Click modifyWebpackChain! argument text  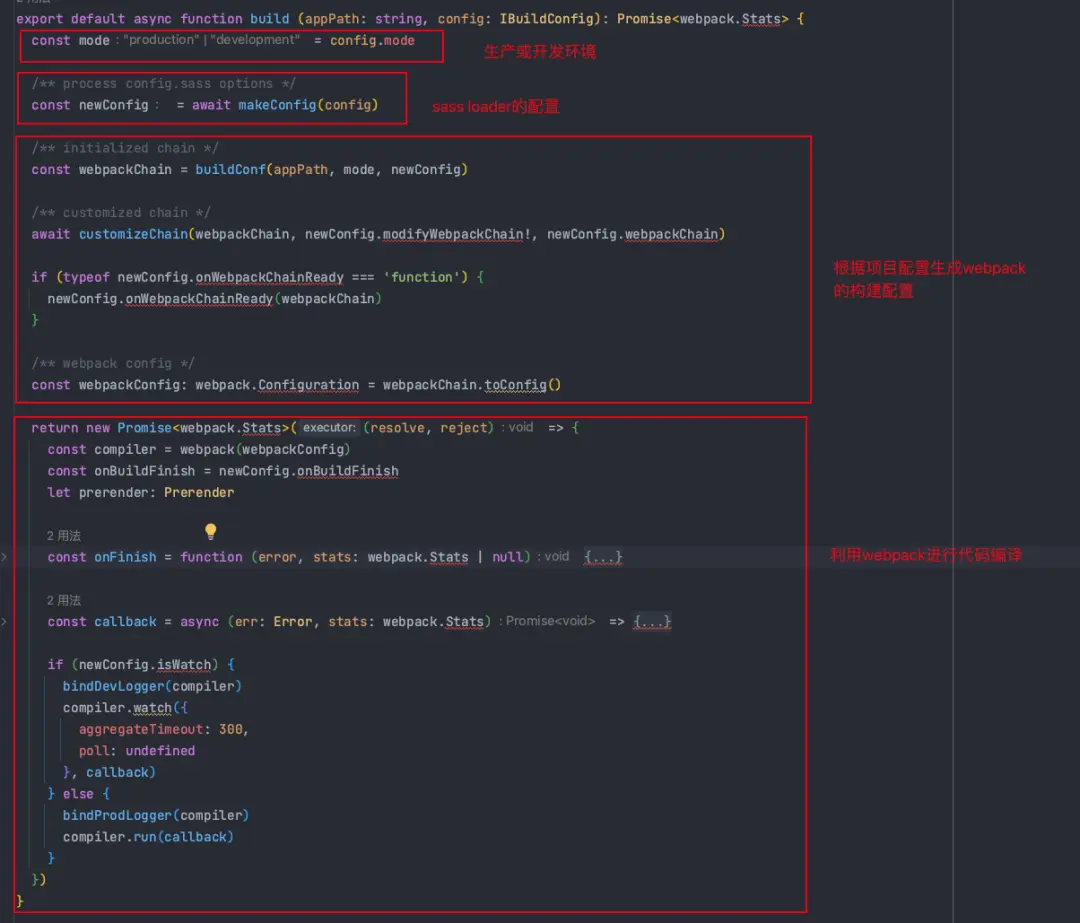457,234
